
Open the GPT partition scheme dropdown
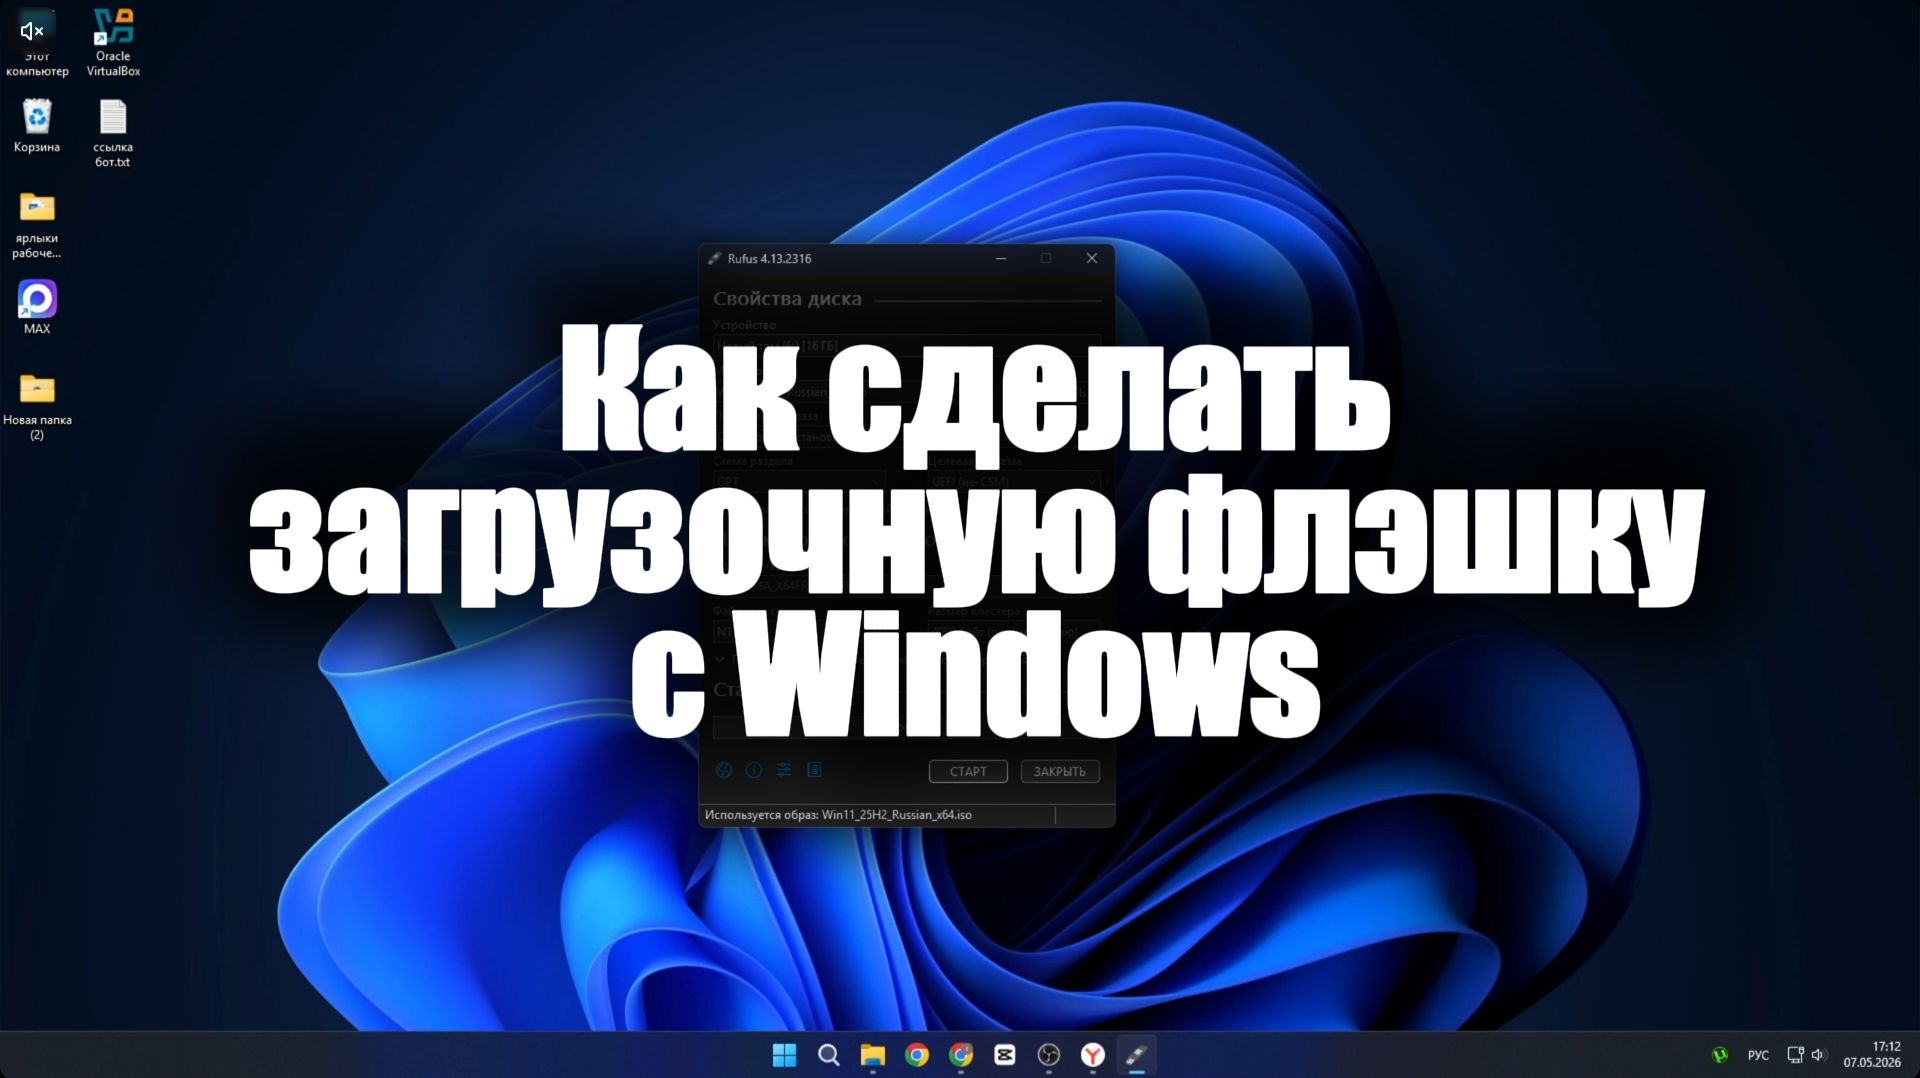coord(799,481)
